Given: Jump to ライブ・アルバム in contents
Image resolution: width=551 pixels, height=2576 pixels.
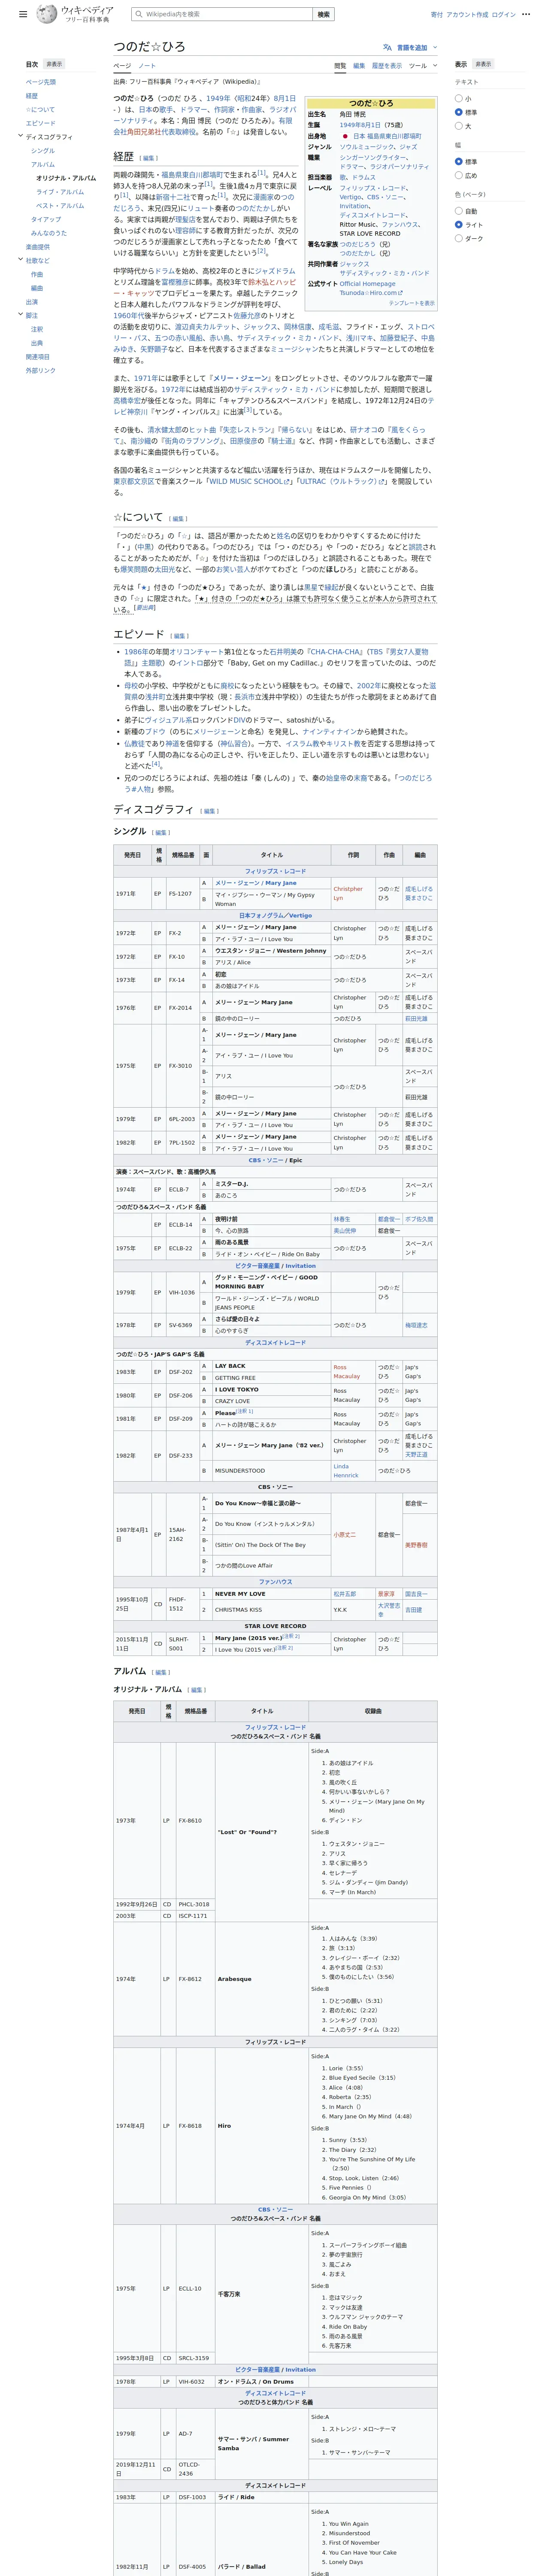Looking at the screenshot, I should coord(60,192).
